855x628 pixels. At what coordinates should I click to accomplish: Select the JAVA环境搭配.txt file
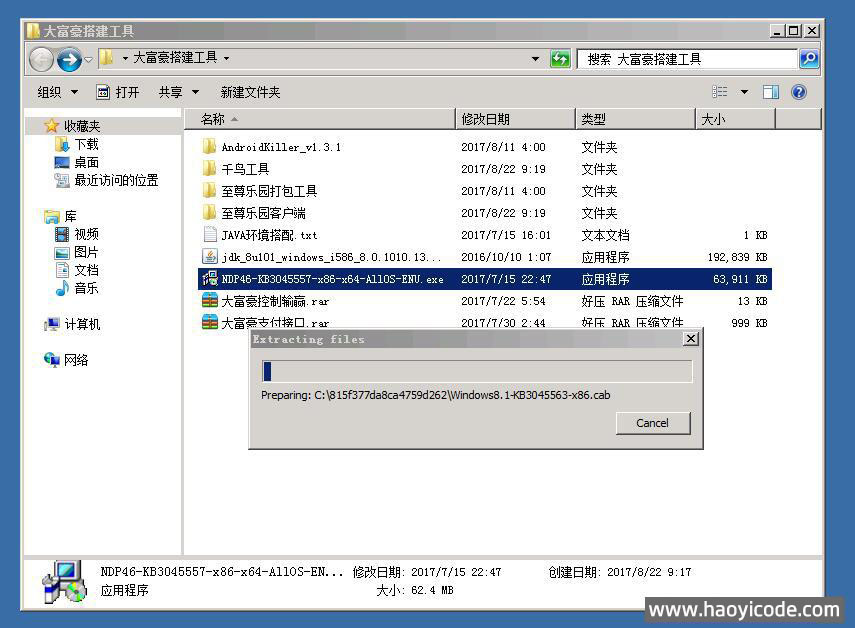click(x=268, y=235)
